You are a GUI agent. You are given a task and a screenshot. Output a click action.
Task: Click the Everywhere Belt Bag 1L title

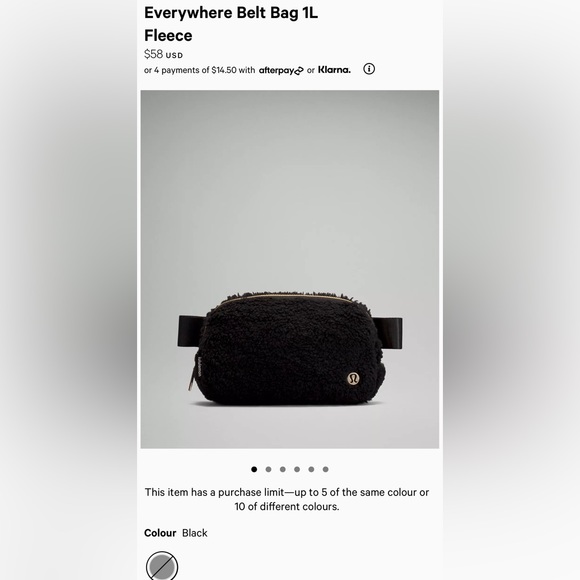231,13
